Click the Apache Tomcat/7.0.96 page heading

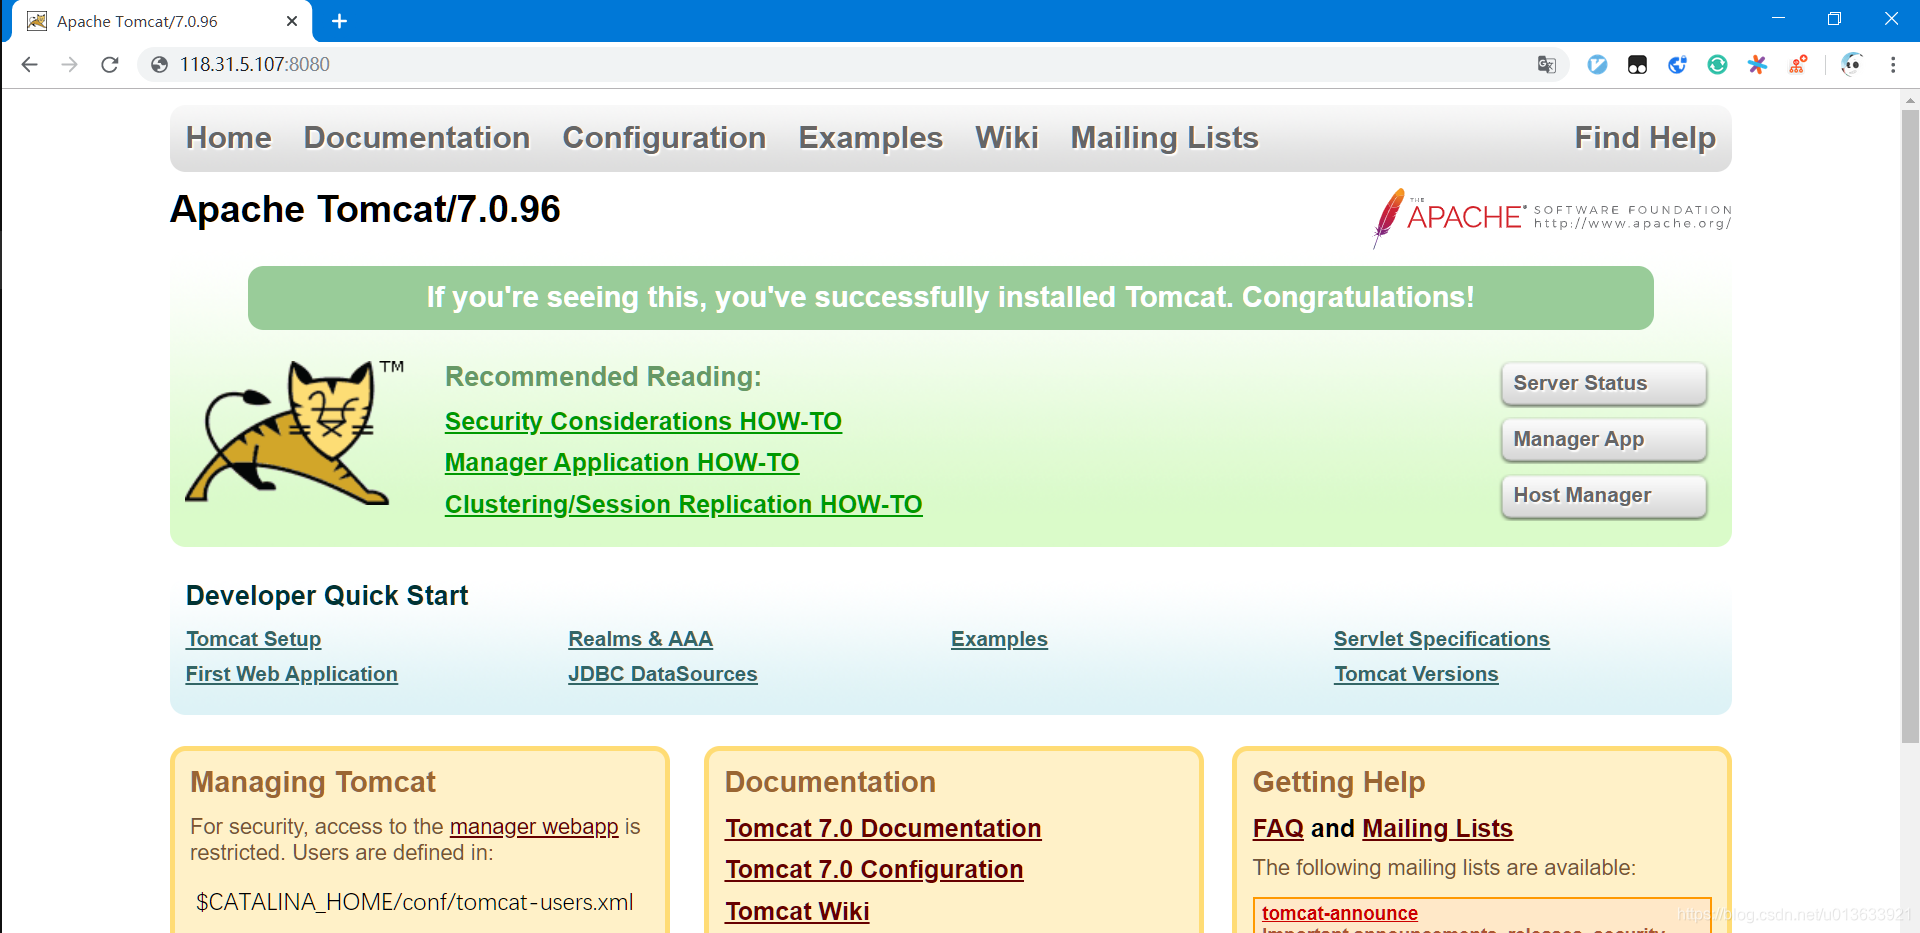(365, 210)
